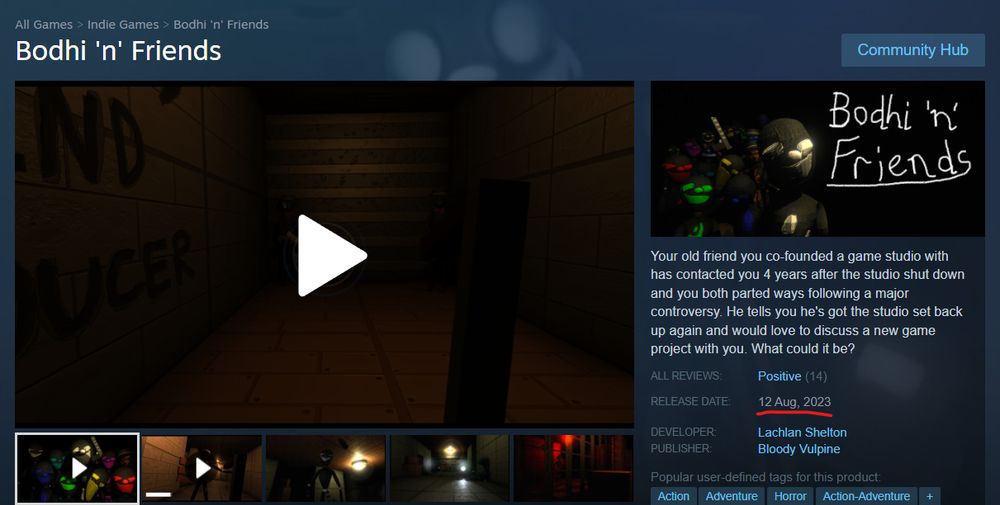This screenshot has height=505, width=1000.
Task: Click the PUBLISHER label
Action: pyautogui.click(x=680, y=449)
